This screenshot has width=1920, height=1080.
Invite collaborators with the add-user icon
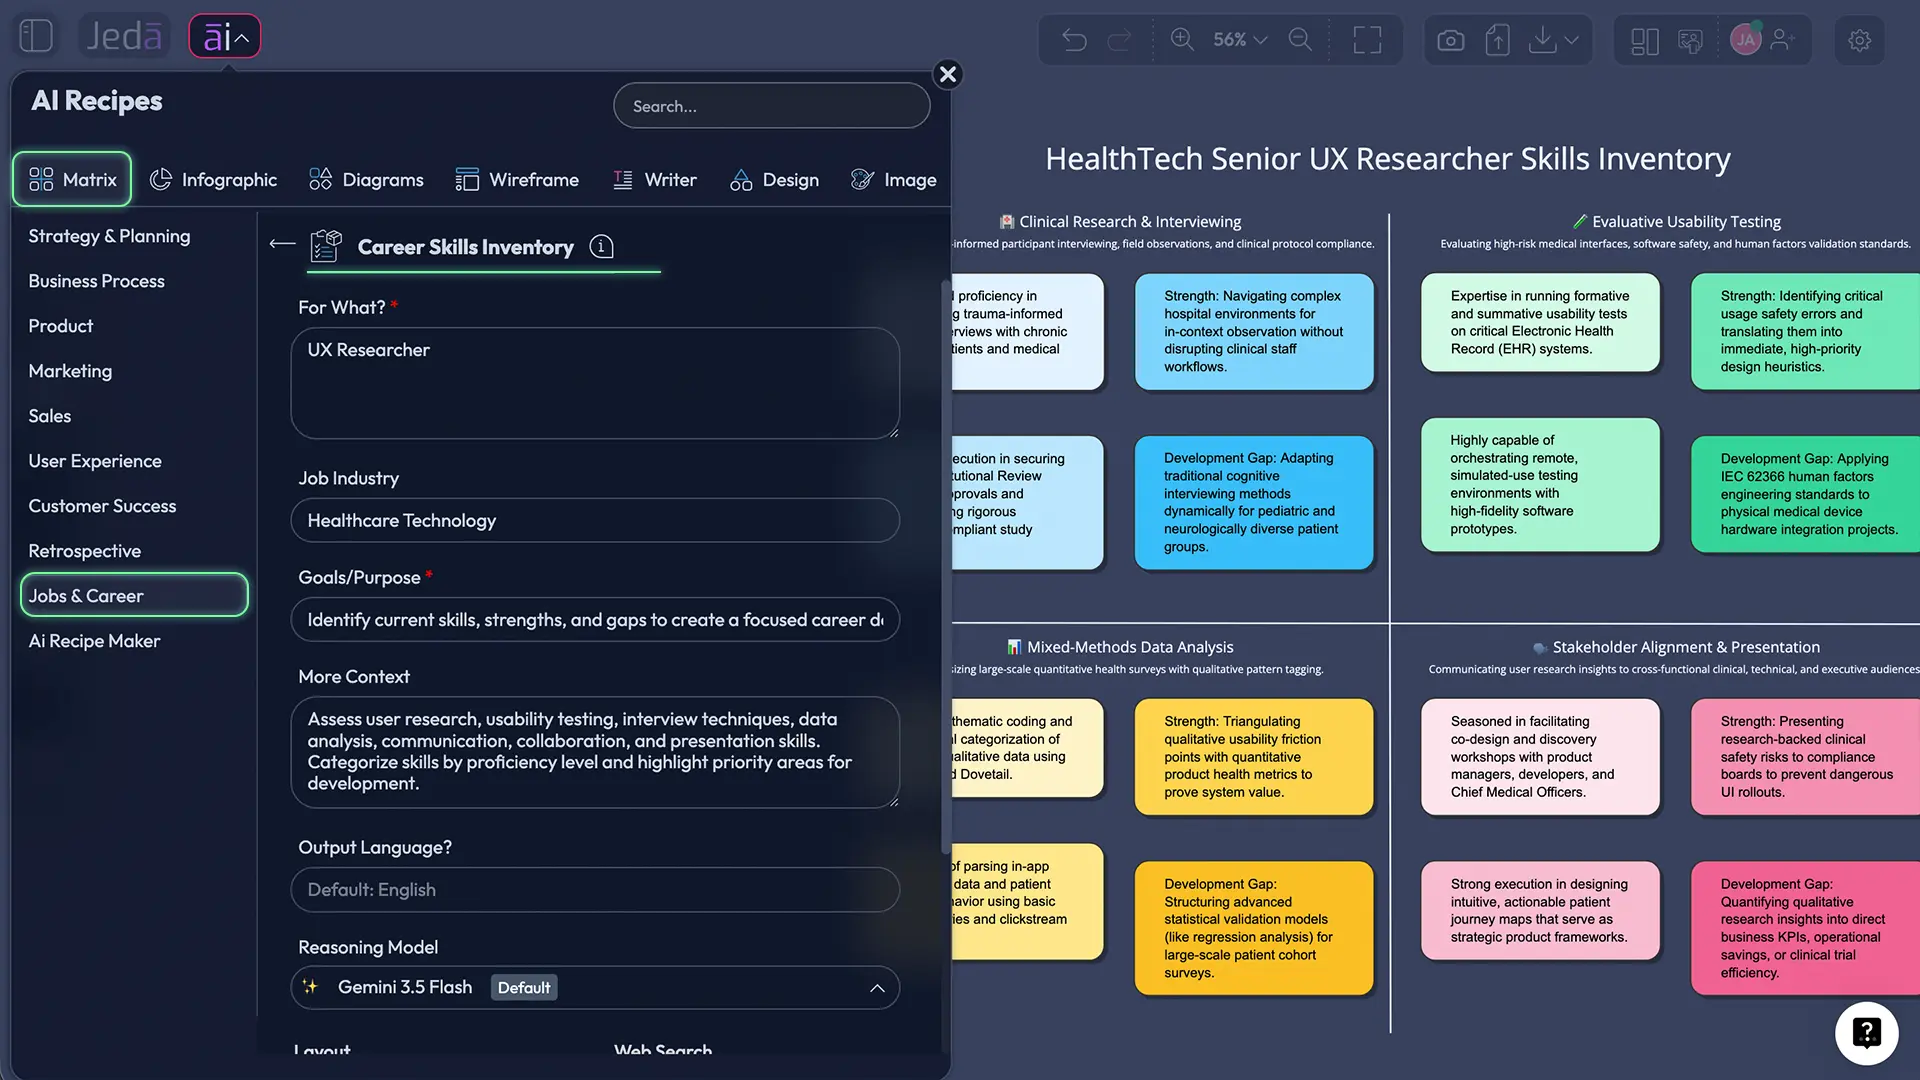pyautogui.click(x=1783, y=40)
